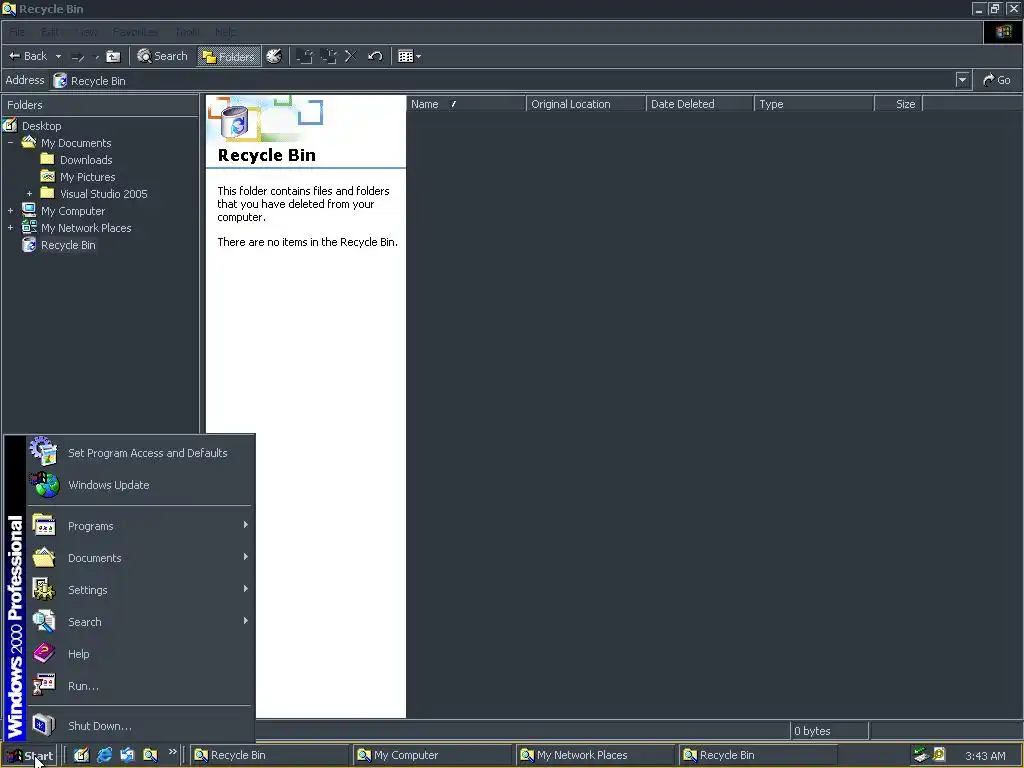Open the View menu
Viewport: 1024px width, 768px height.
coord(86,32)
